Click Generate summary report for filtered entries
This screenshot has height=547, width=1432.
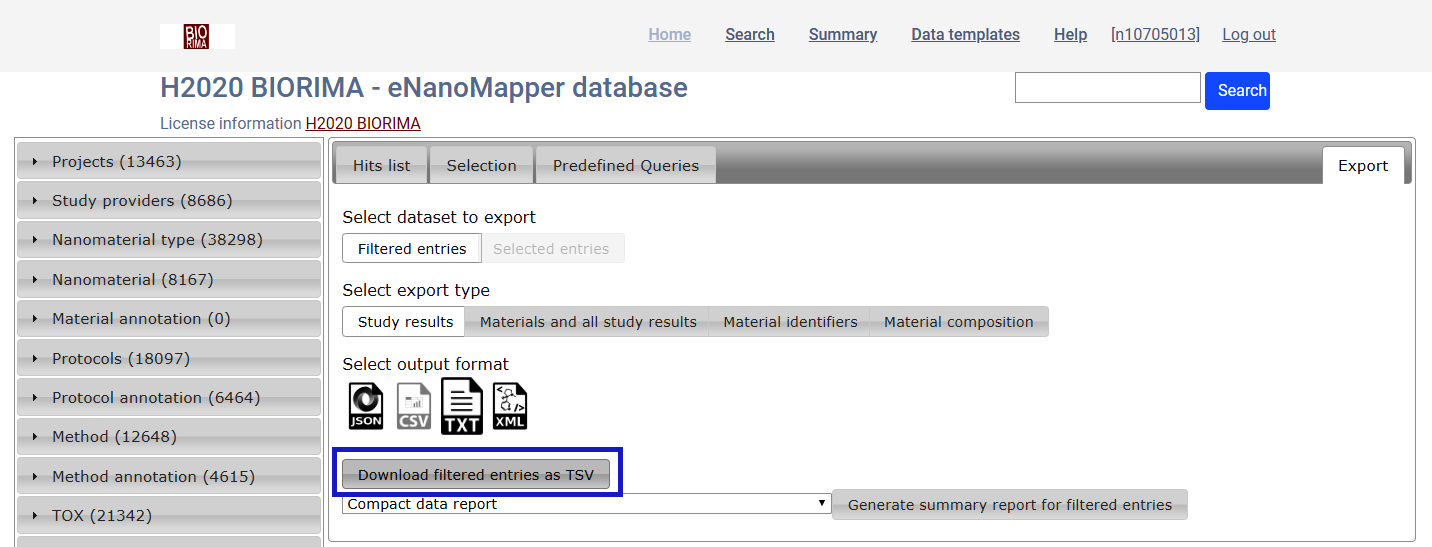click(x=1010, y=505)
